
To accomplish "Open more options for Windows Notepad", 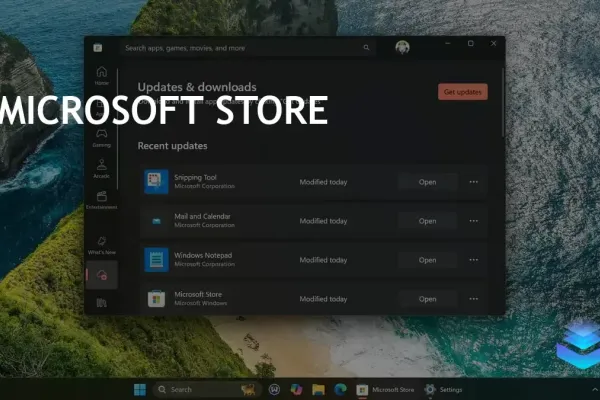I will coord(473,260).
